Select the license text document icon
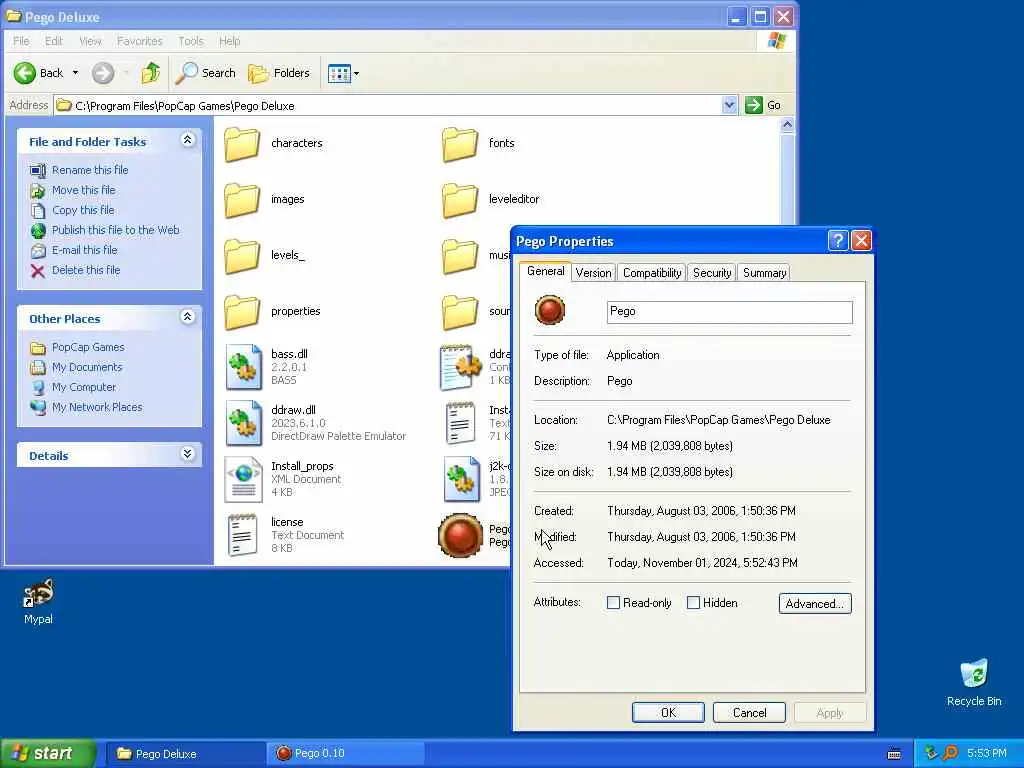This screenshot has height=768, width=1024. pos(242,536)
